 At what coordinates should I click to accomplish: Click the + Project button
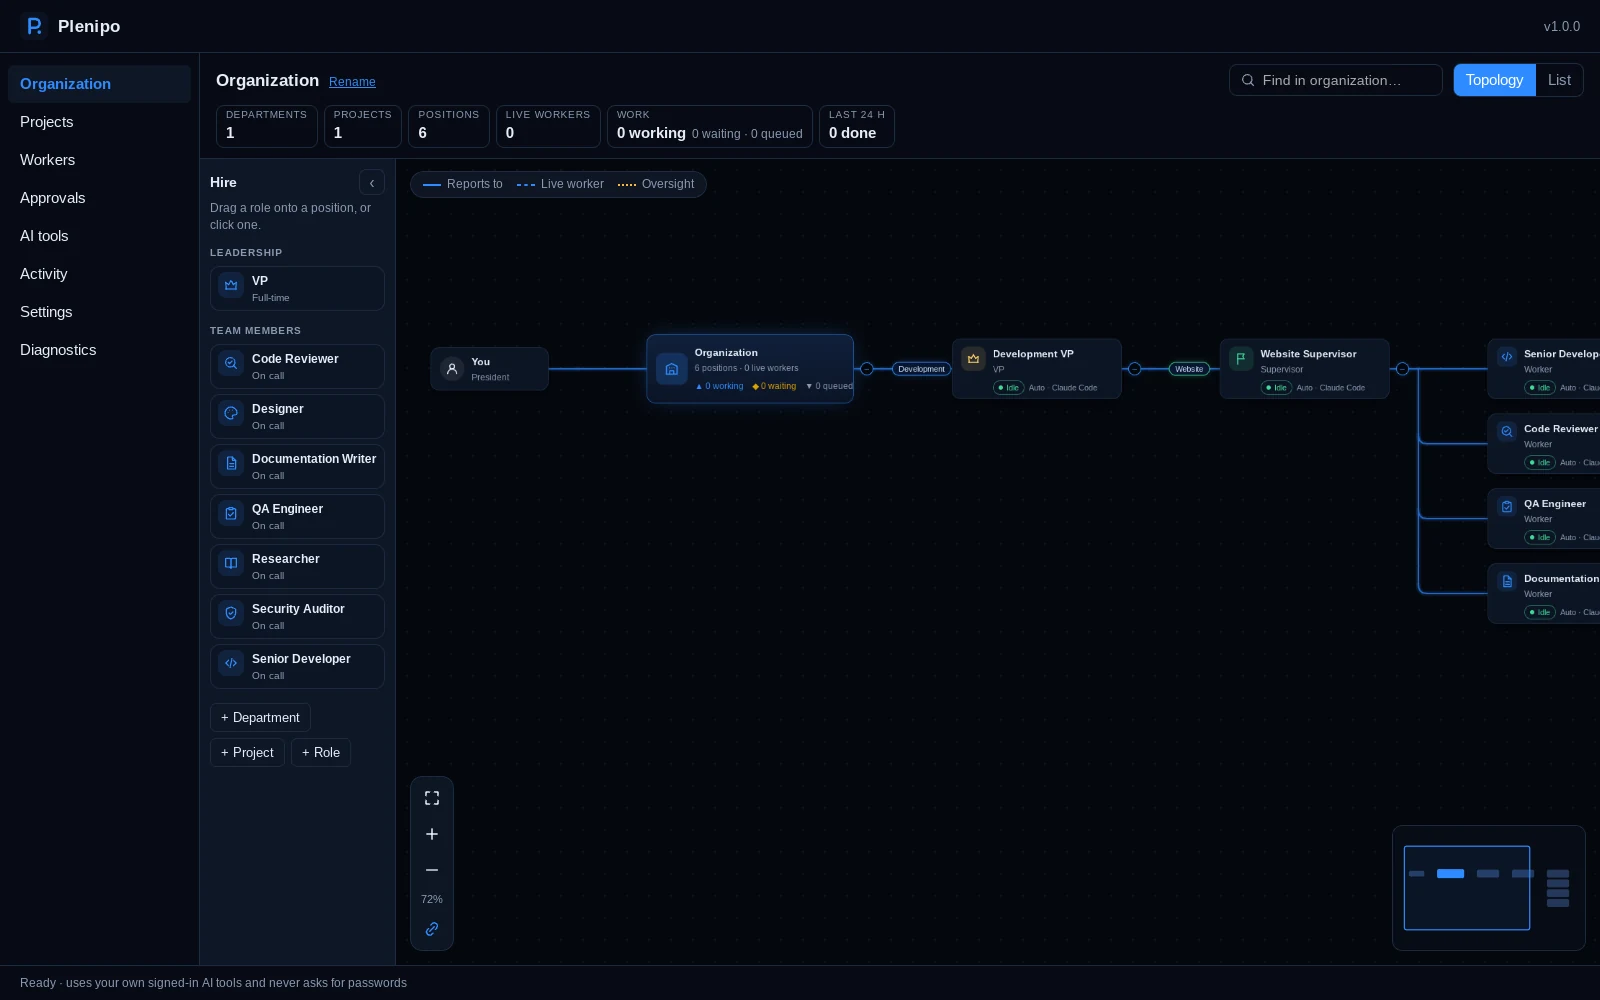pos(247,753)
